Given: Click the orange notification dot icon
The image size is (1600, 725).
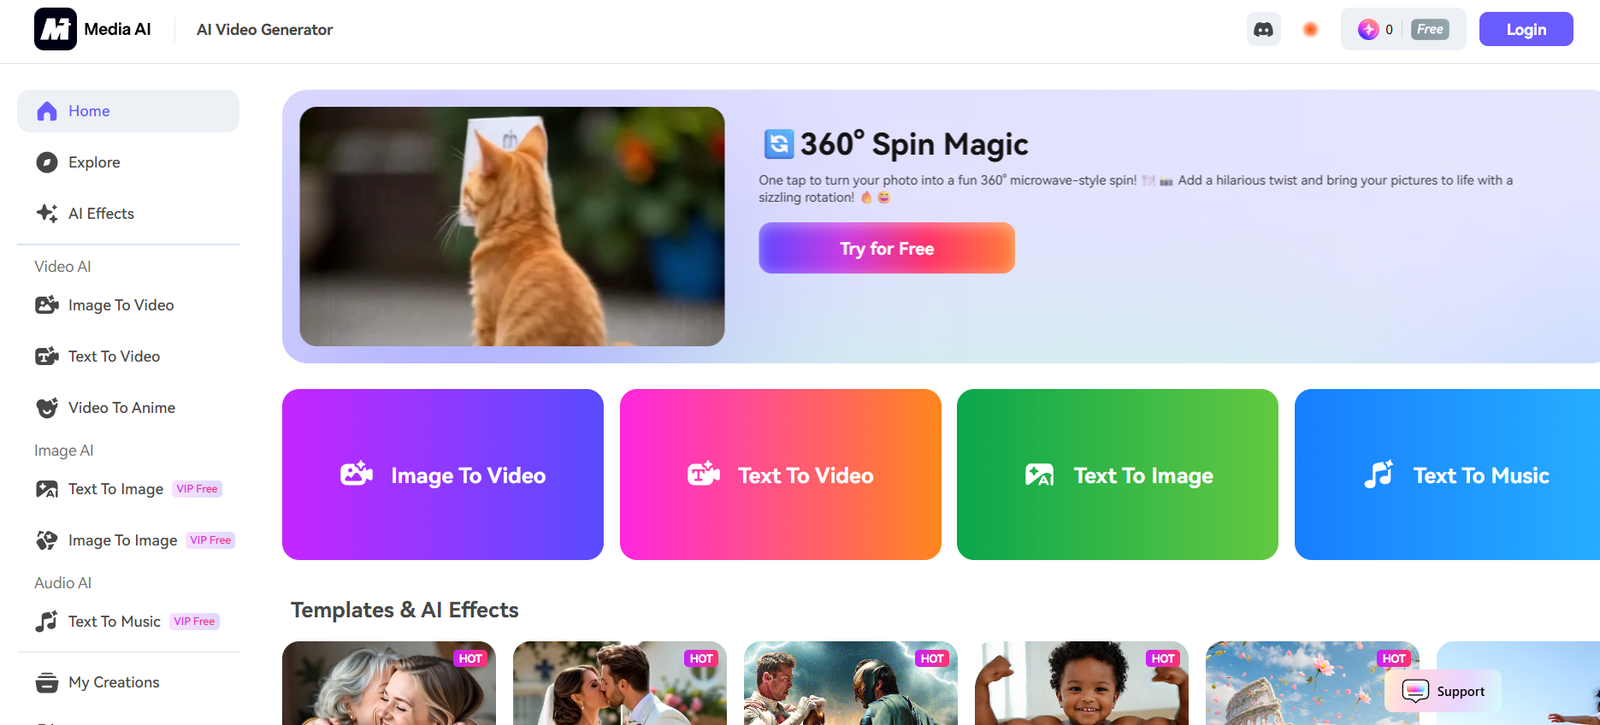Looking at the screenshot, I should 1310,30.
